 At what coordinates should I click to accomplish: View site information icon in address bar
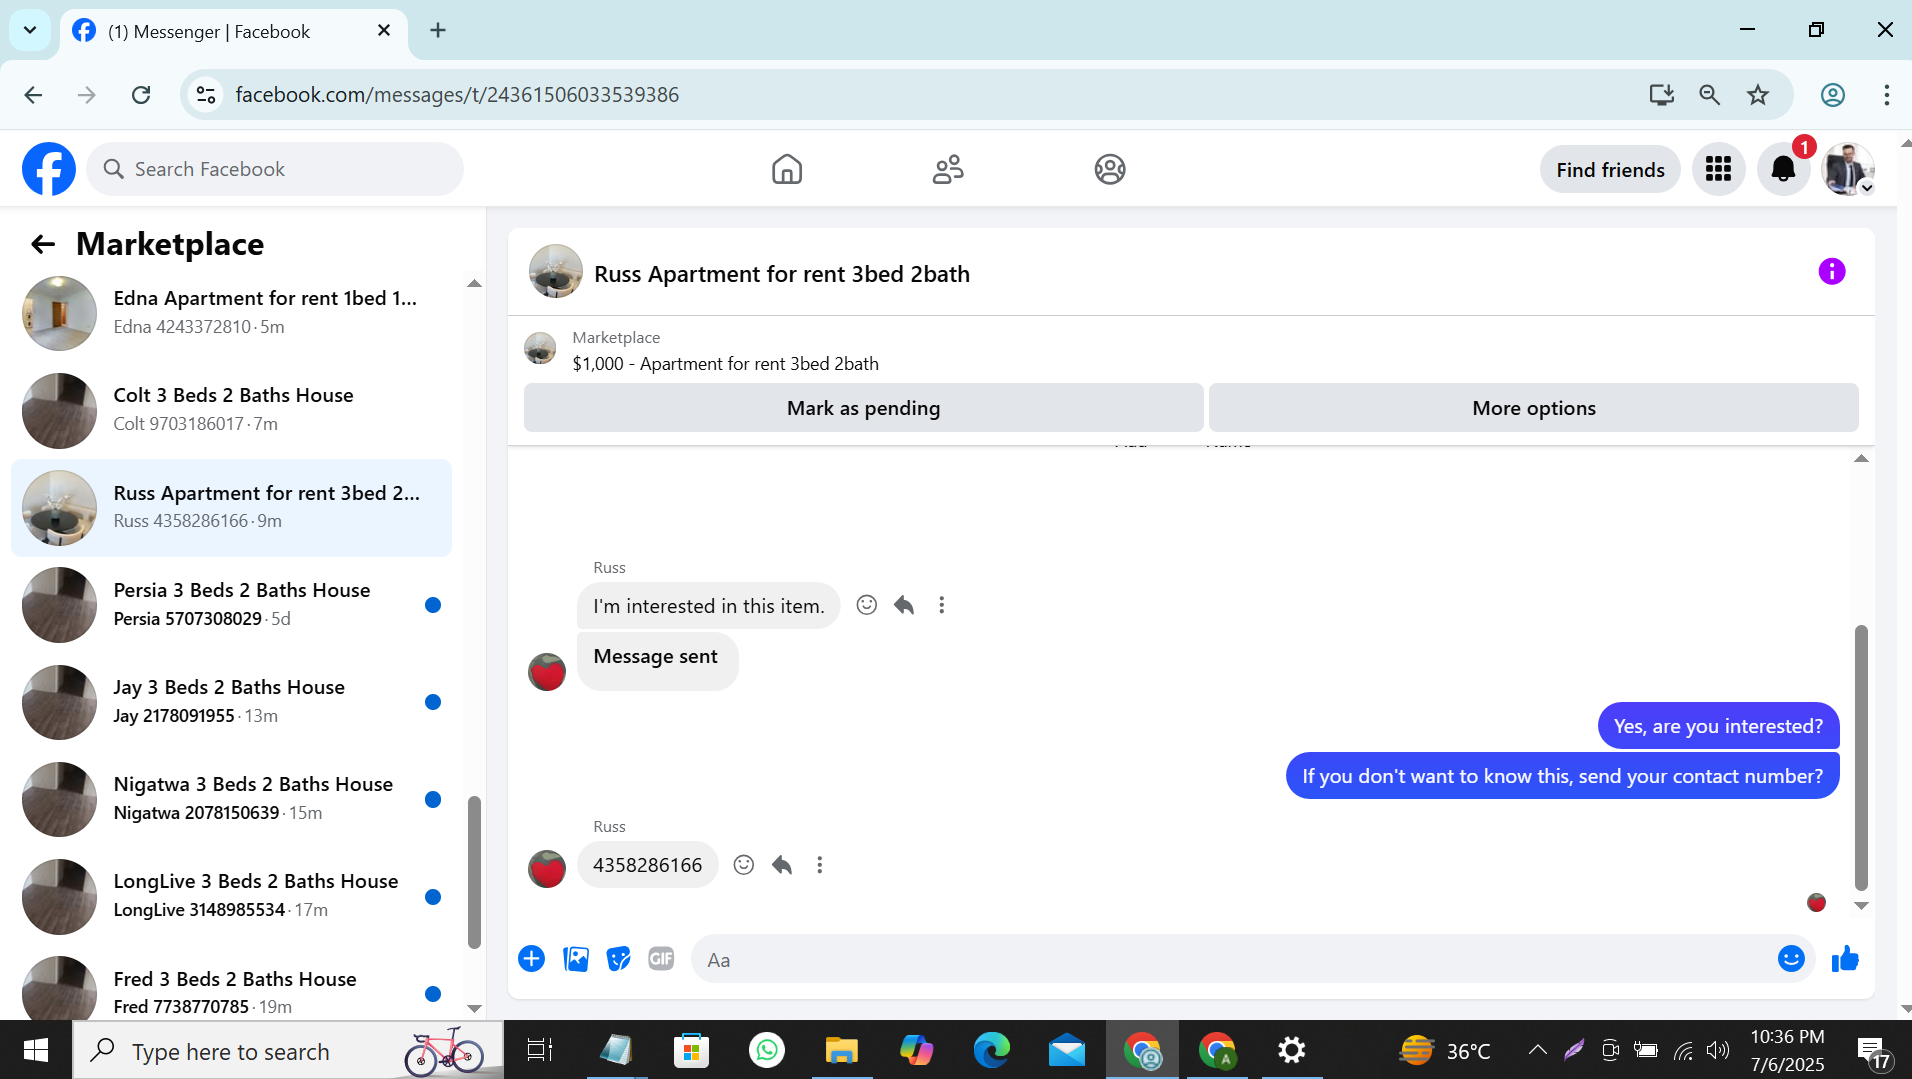(206, 94)
